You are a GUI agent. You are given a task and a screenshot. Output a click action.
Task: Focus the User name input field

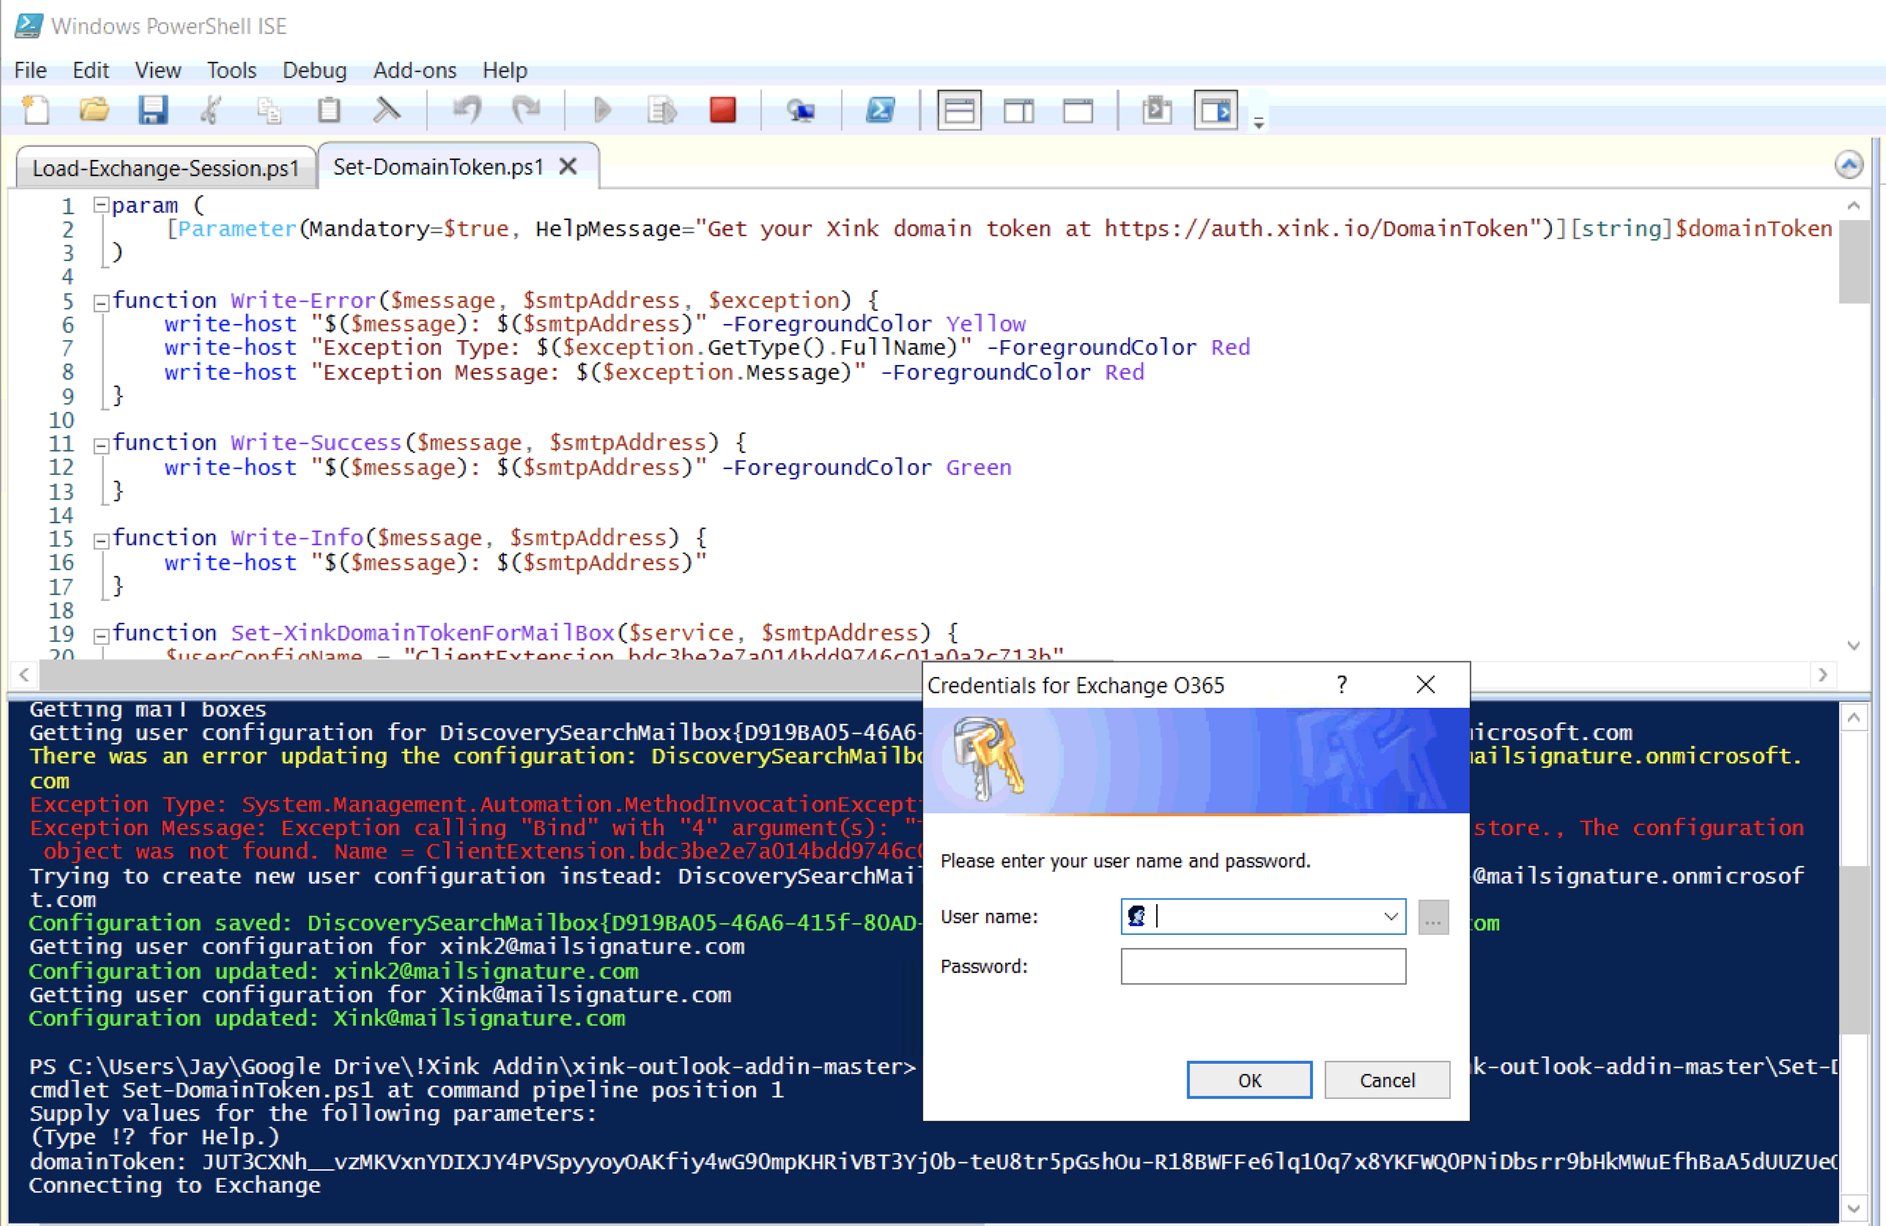click(1263, 916)
